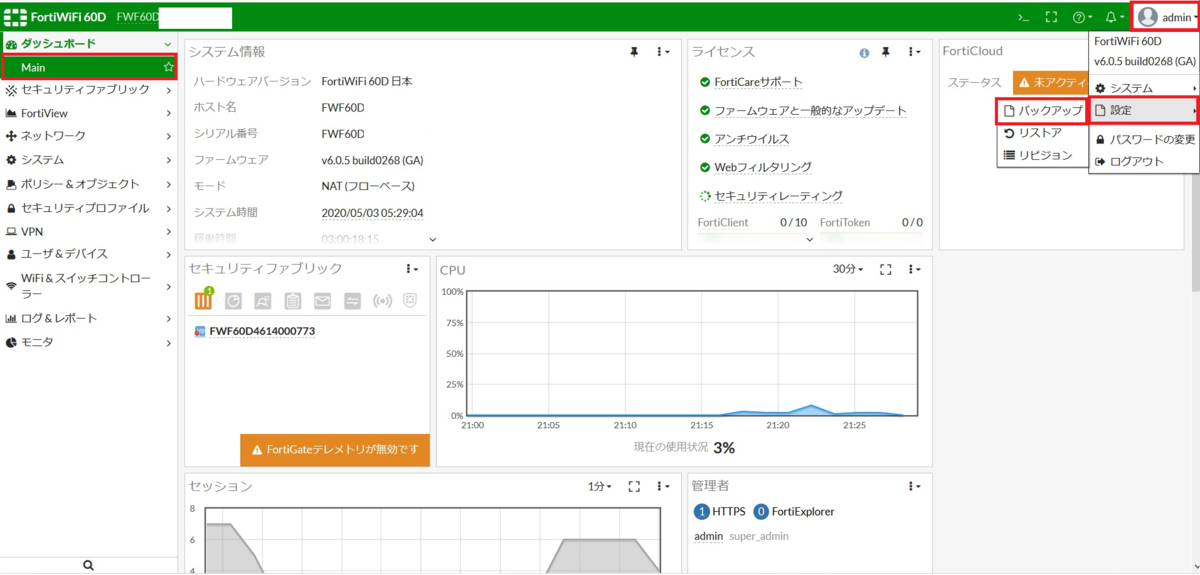Click the star next to Main
This screenshot has width=1200, height=575.
coord(168,67)
